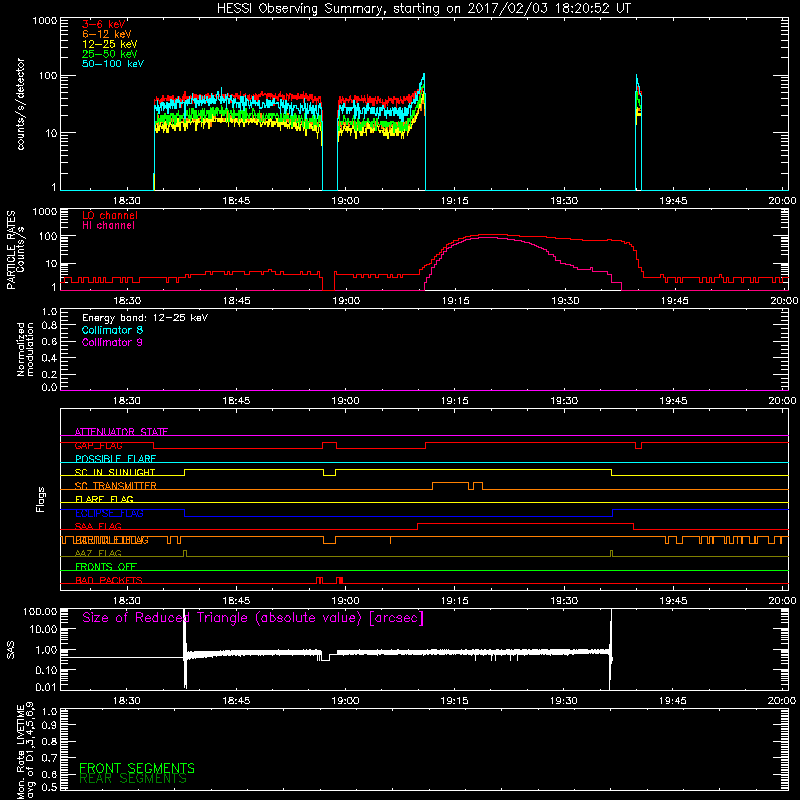
Task: Click the 'Size of Reduced Triangle' label
Action: 253,618
